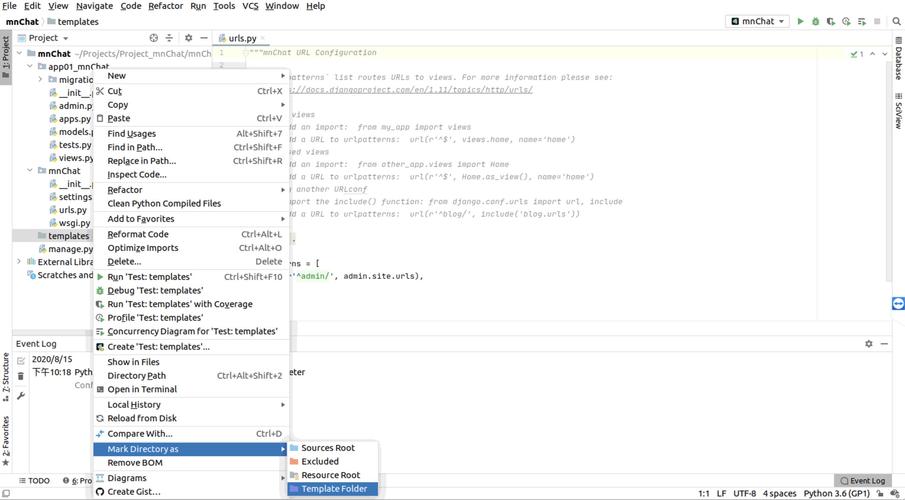Open mnChat run configuration dropdown

[x=758, y=21]
